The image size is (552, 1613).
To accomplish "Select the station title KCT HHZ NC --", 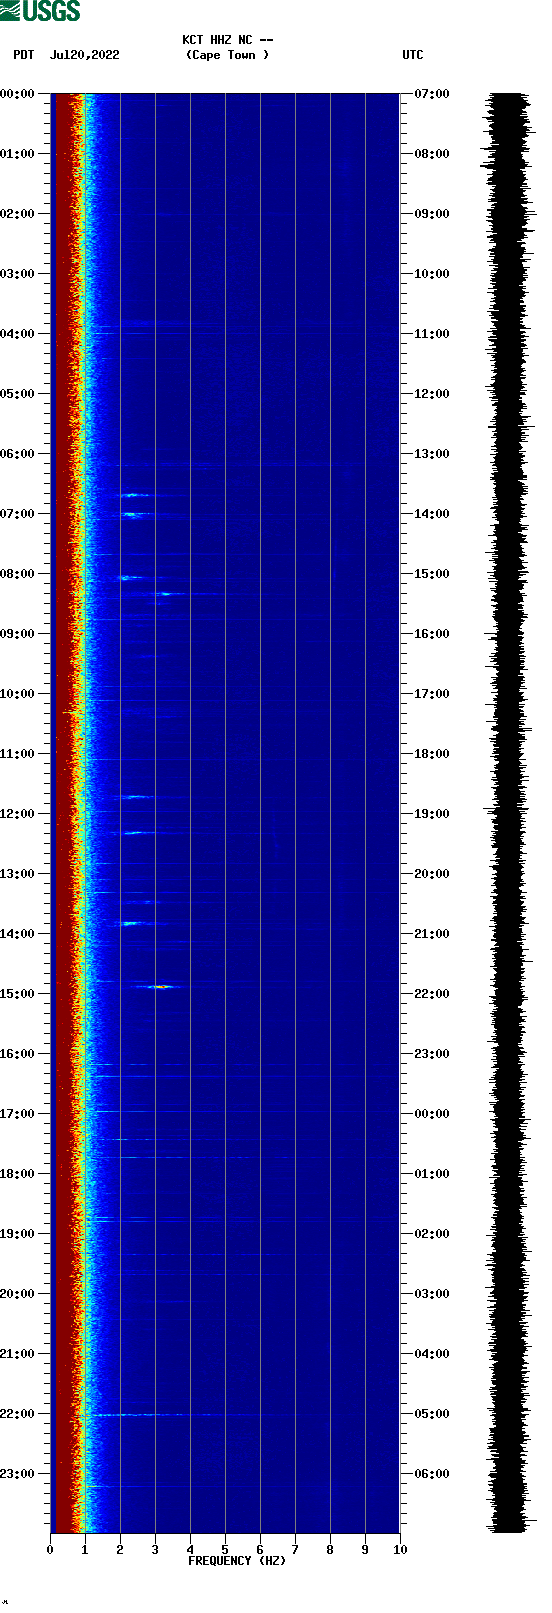I will [x=227, y=40].
